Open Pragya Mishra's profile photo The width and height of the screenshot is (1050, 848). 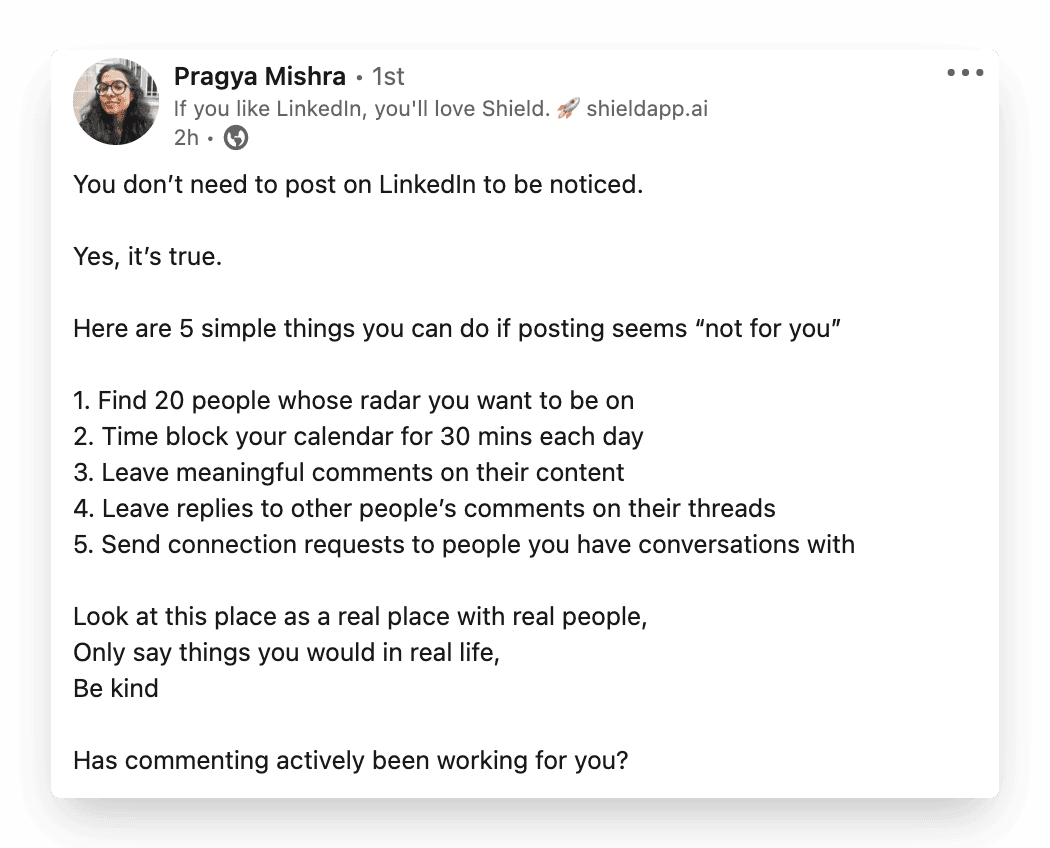click(116, 101)
